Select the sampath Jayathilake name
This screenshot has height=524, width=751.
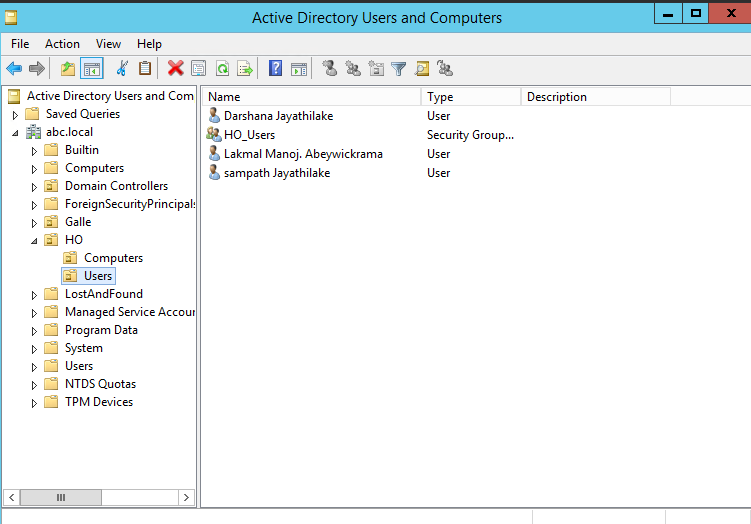[x=277, y=173]
